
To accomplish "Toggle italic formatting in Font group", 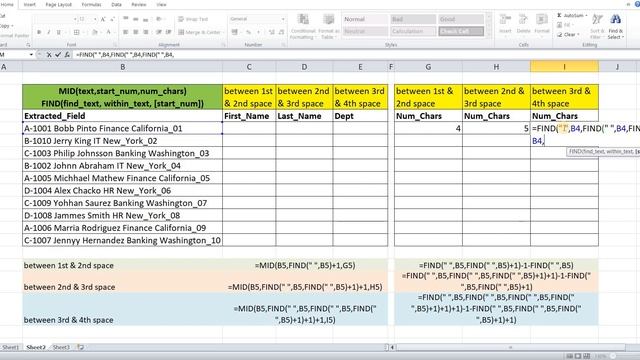I will pyautogui.click(x=49, y=32).
